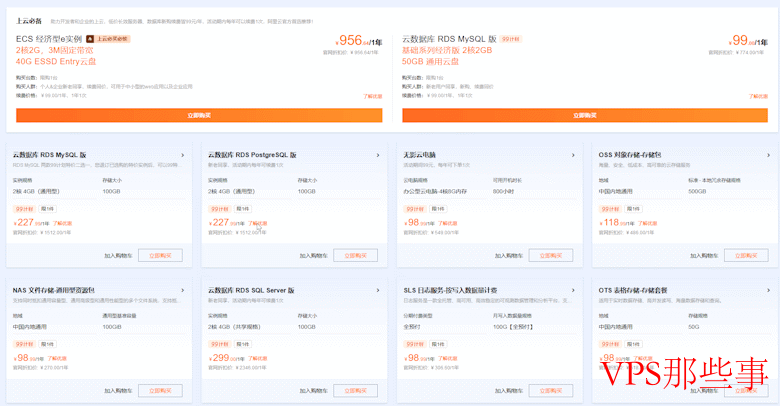Viewport: 780px width, 406px height.
Task: Click the 云数据库 RDS PostgreSQL 版 title
Action: [252, 155]
